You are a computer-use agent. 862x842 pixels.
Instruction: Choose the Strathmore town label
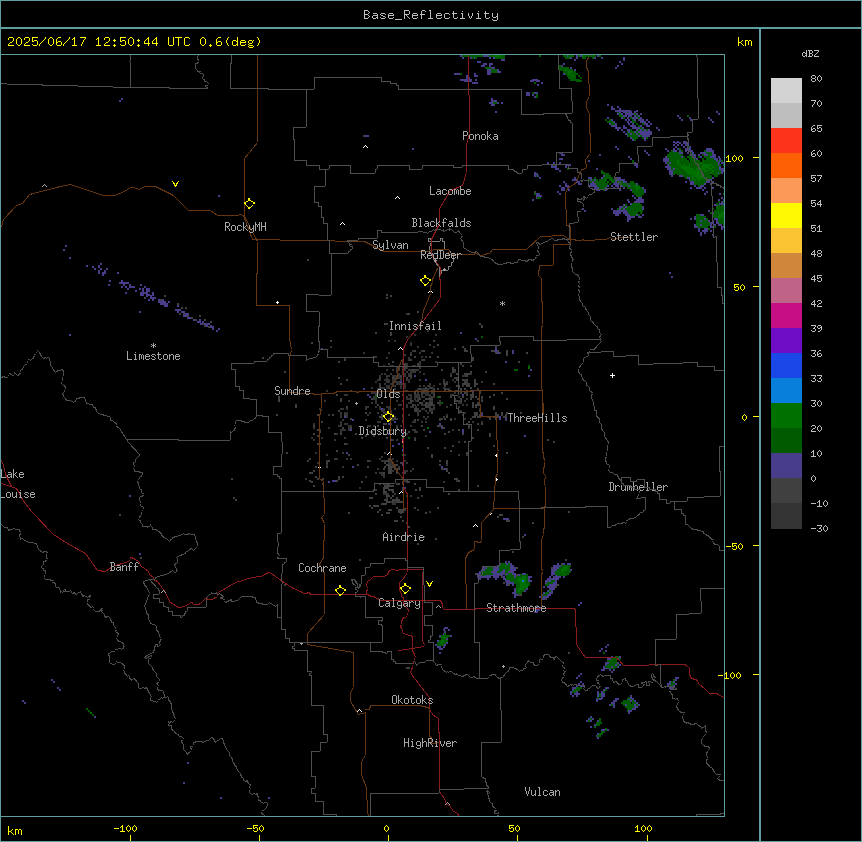[516, 608]
